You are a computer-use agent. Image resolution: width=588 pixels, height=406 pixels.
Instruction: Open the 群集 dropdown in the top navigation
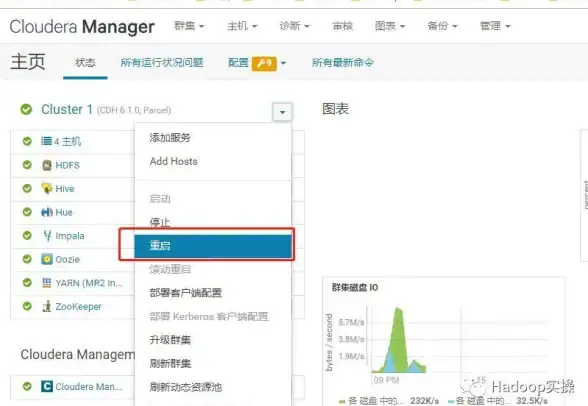(x=189, y=26)
